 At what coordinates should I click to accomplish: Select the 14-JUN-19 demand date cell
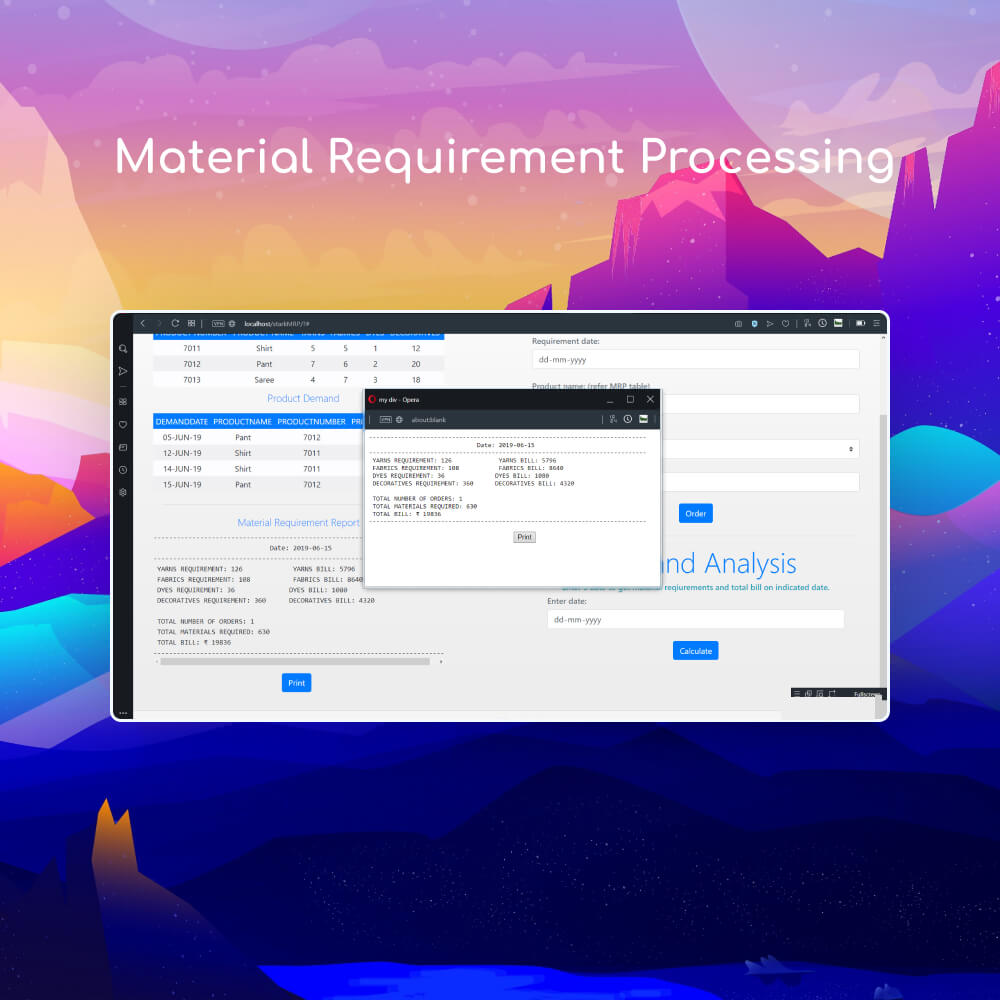(182, 469)
